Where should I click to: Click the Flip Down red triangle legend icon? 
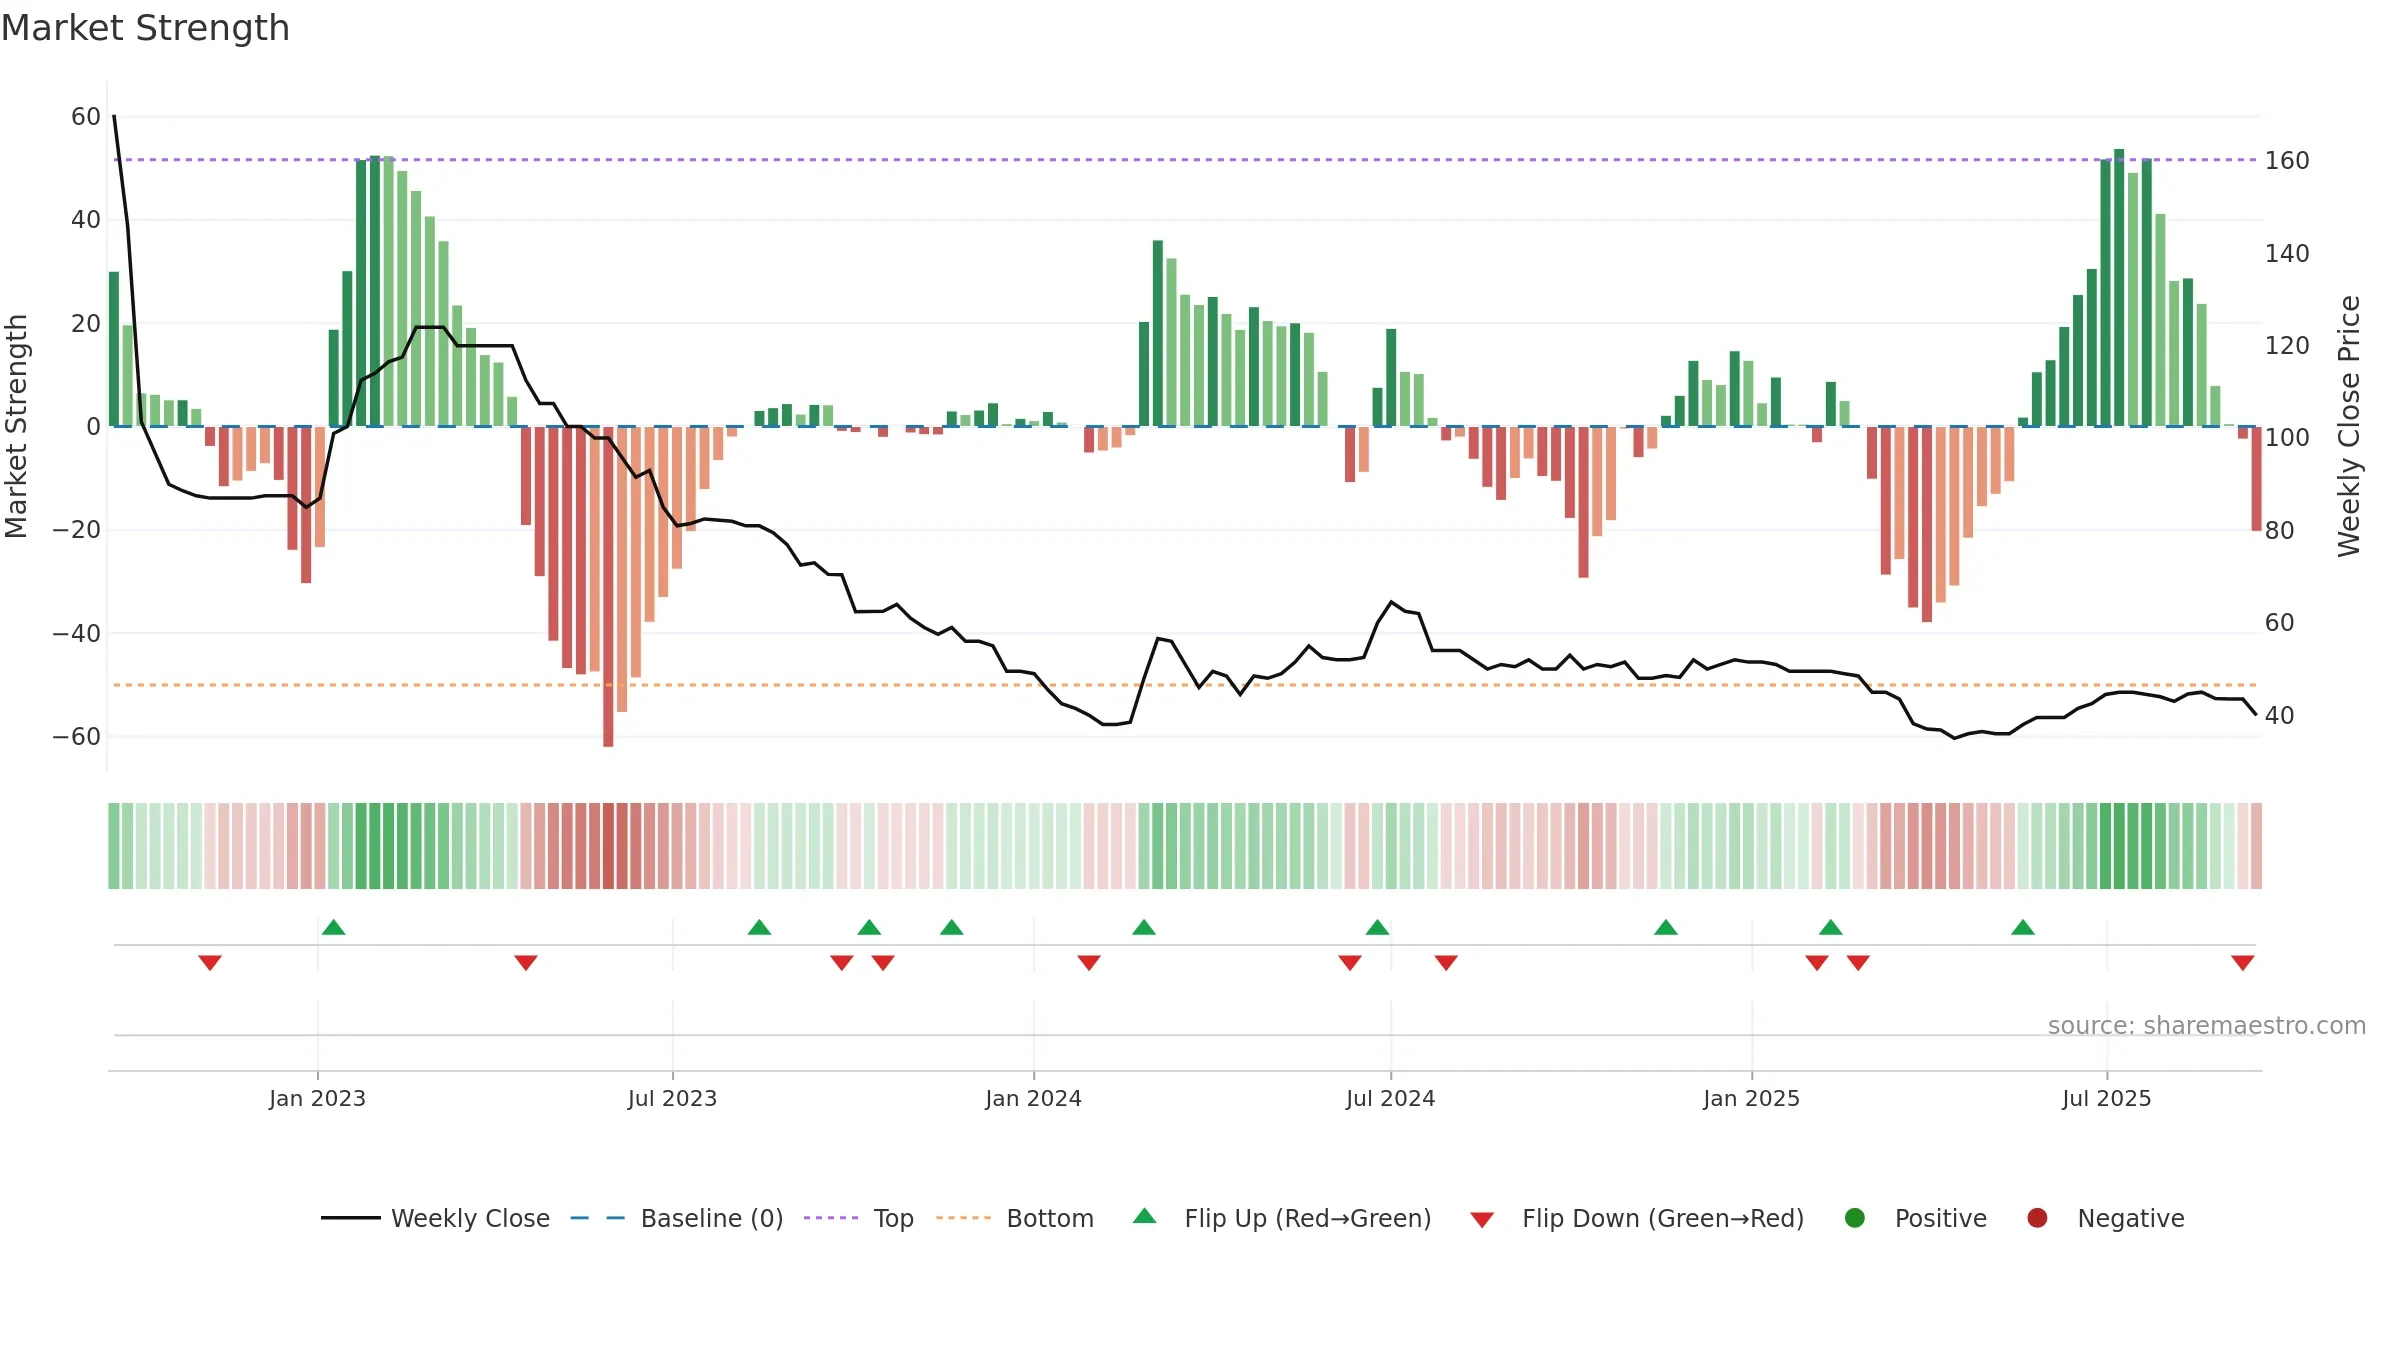click(1482, 1220)
